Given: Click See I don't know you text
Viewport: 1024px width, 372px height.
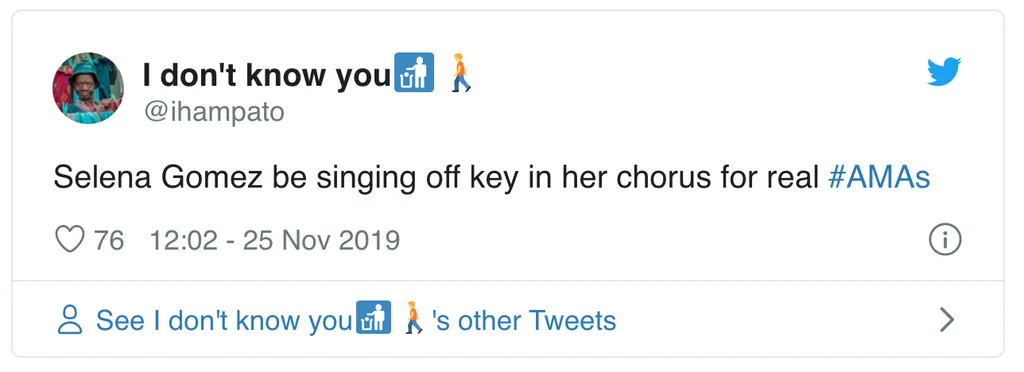Looking at the screenshot, I should coord(224,320).
